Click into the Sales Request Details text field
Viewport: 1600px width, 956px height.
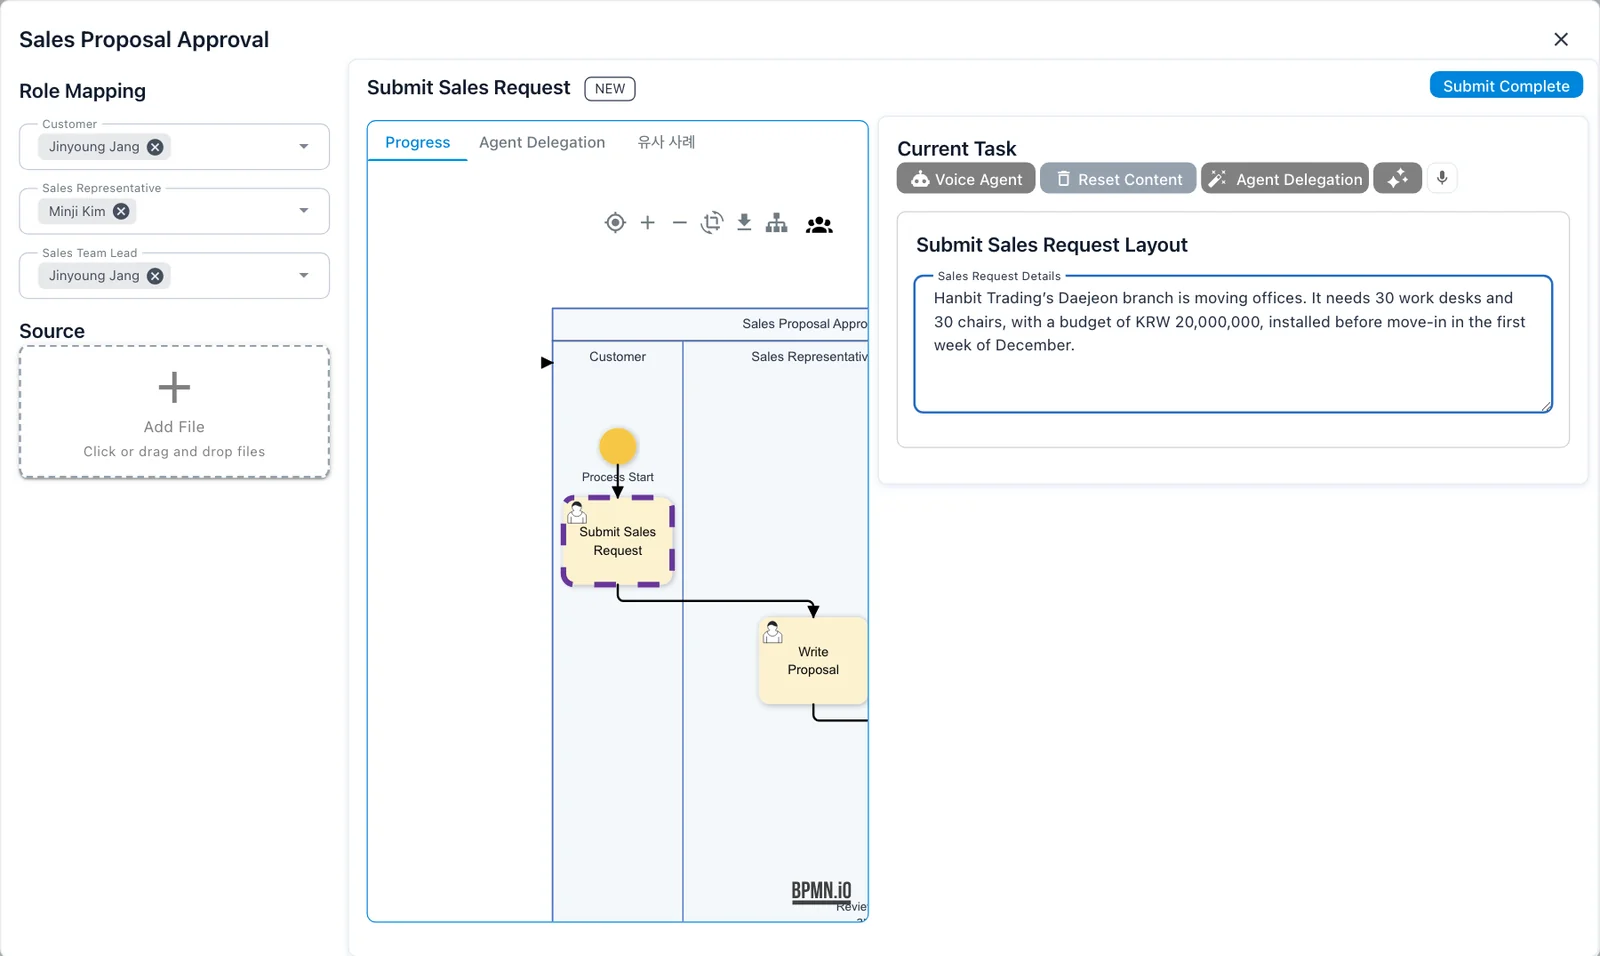pyautogui.click(x=1233, y=344)
